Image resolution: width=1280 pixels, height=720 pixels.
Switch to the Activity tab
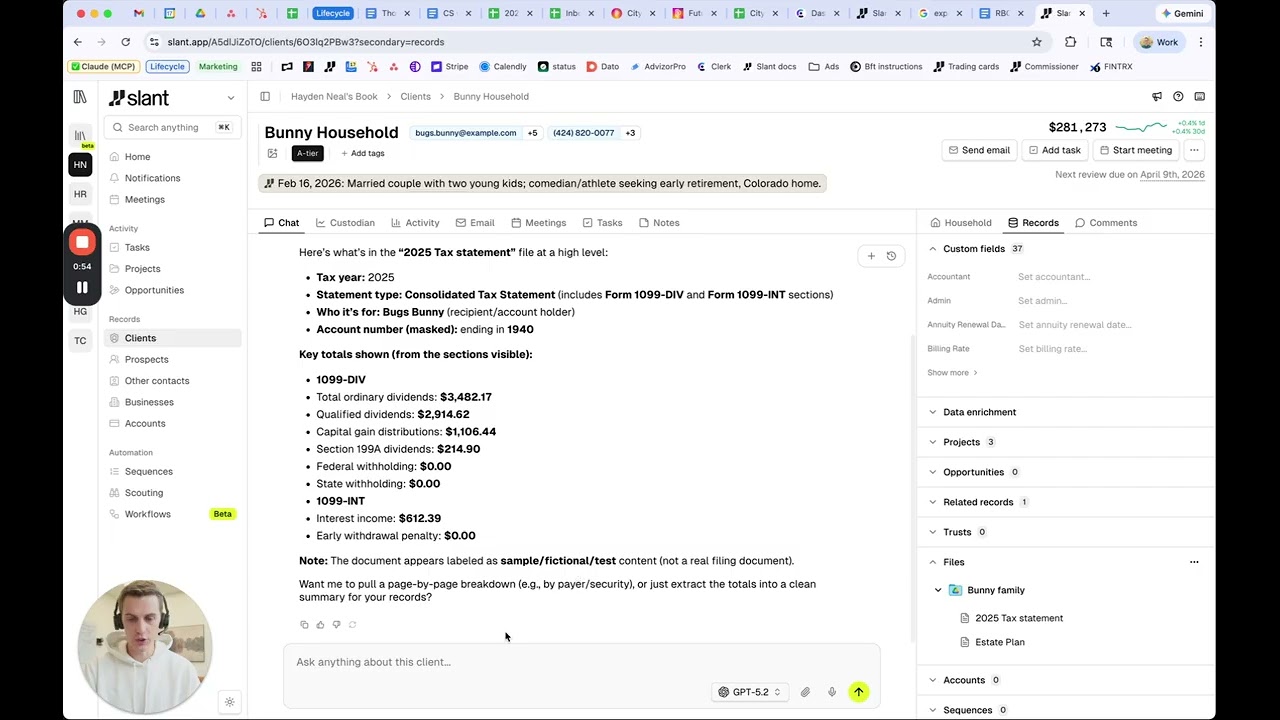click(x=415, y=223)
